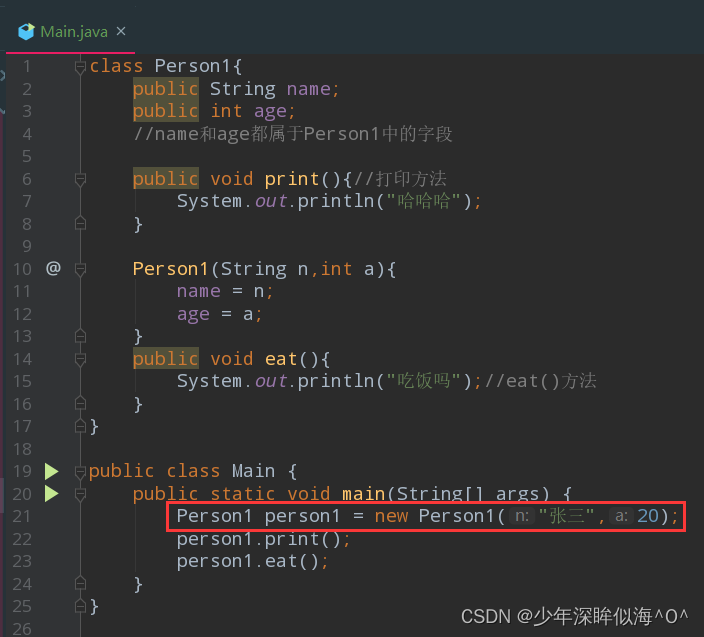The height and width of the screenshot is (637, 704).
Task: Run main method via line 20 gutter arrow
Action: (x=52, y=493)
